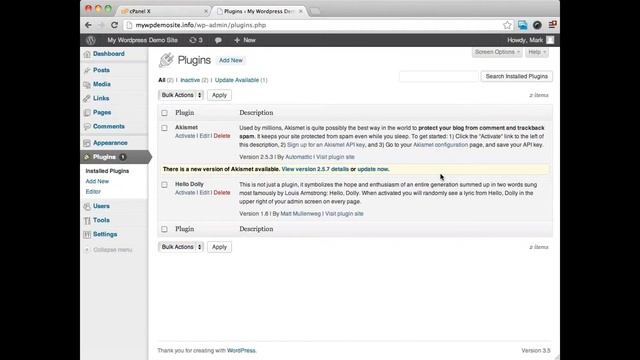Click the Pages sidebar icon
Image resolution: width=640 pixels, height=360 pixels.
87,112
